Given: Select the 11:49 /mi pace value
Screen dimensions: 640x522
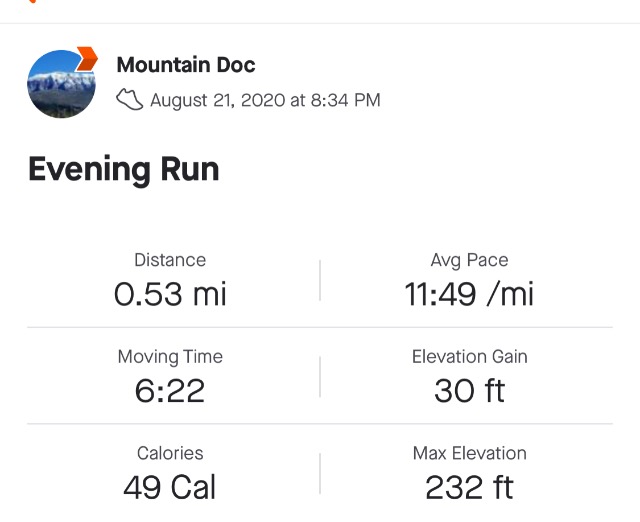Looking at the screenshot, I should tap(469, 294).
